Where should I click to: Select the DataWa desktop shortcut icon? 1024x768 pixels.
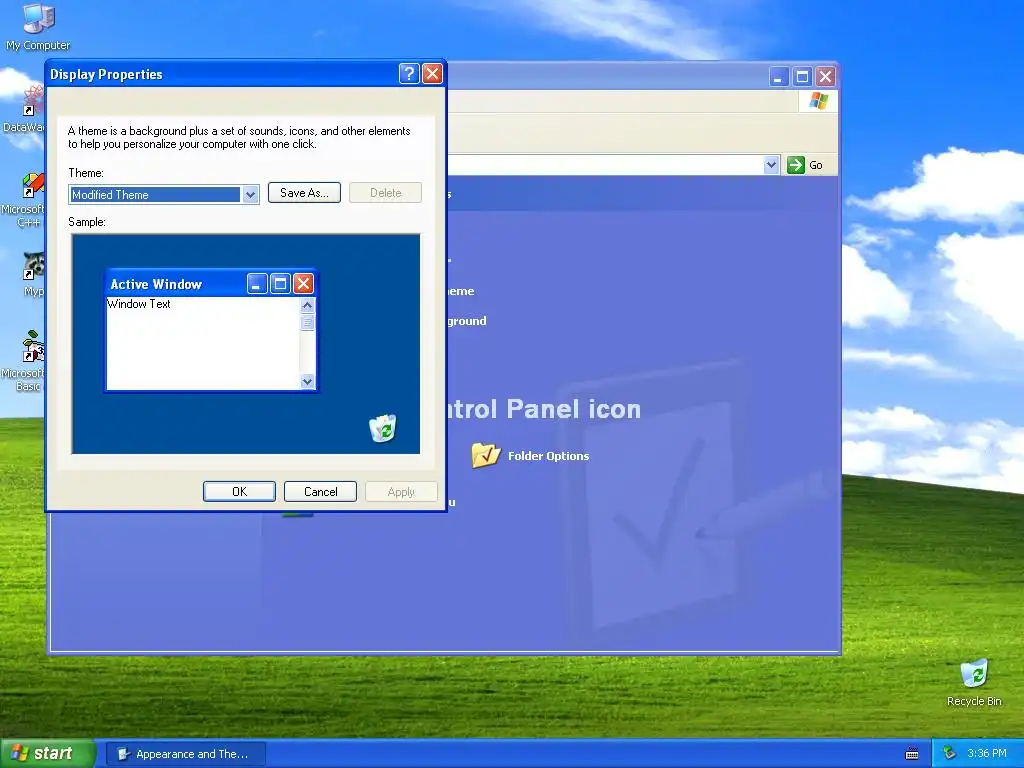click(26, 110)
